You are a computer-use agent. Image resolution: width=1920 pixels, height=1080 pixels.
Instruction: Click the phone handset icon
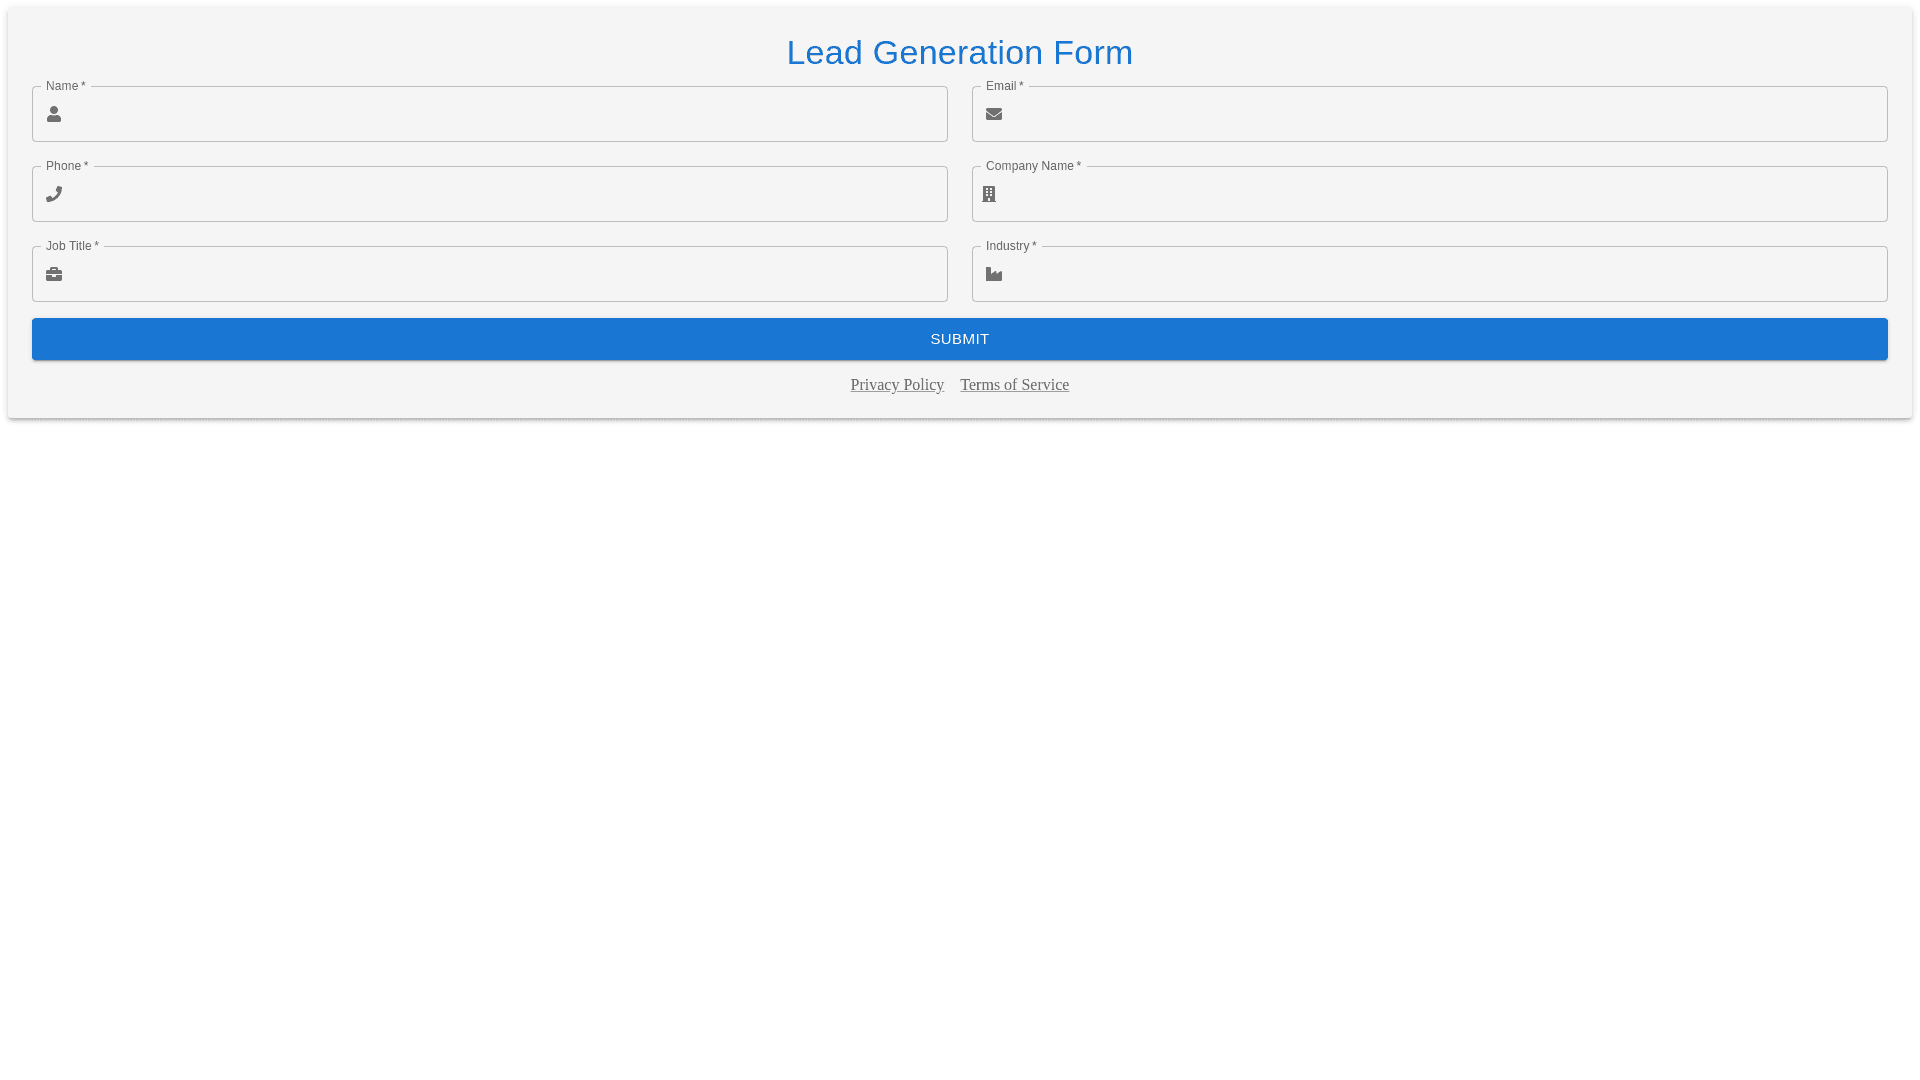click(54, 194)
